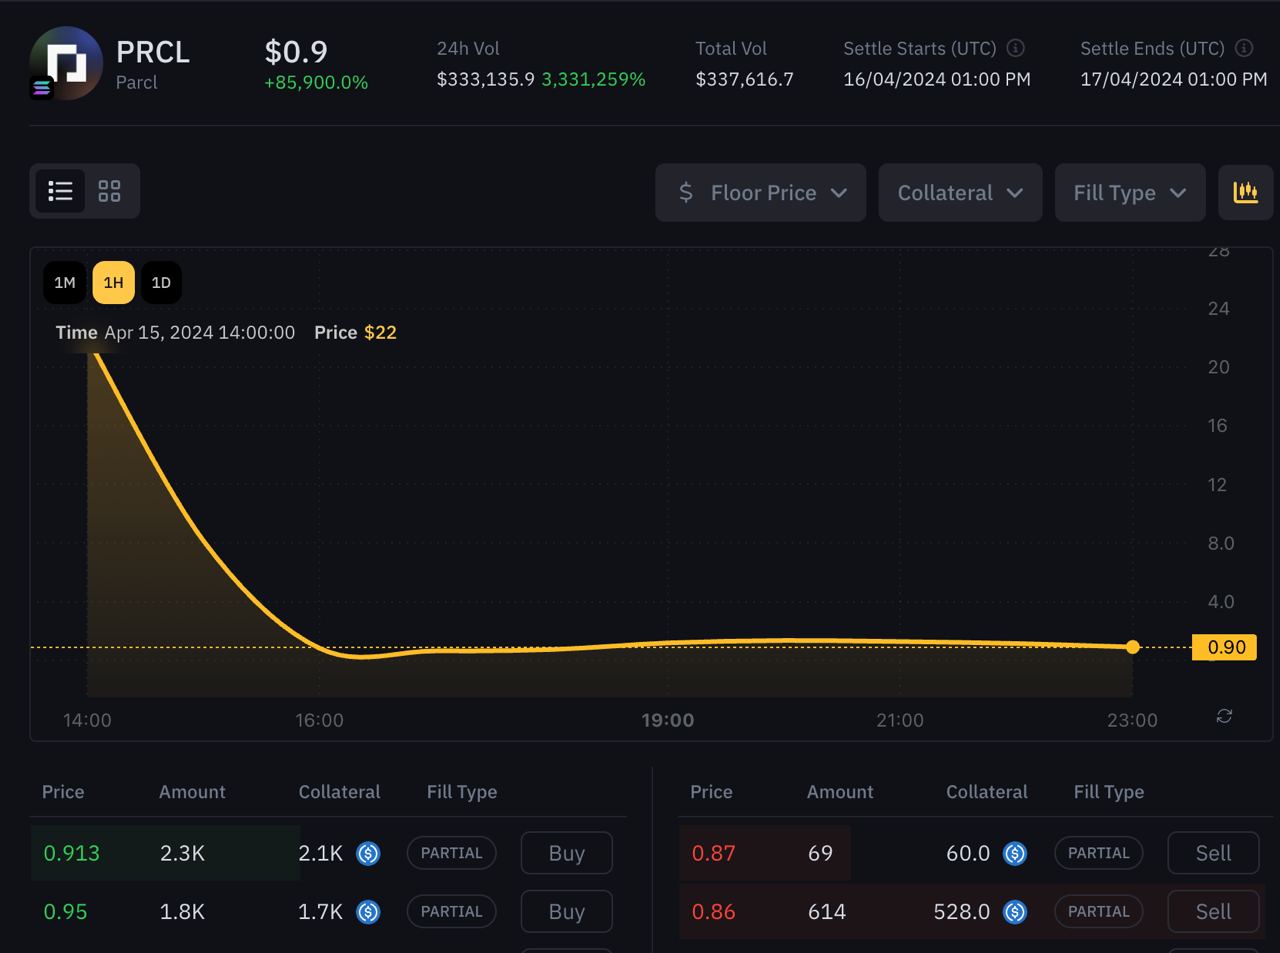
Task: Select the 1M chart interval
Action: pyautogui.click(x=65, y=283)
